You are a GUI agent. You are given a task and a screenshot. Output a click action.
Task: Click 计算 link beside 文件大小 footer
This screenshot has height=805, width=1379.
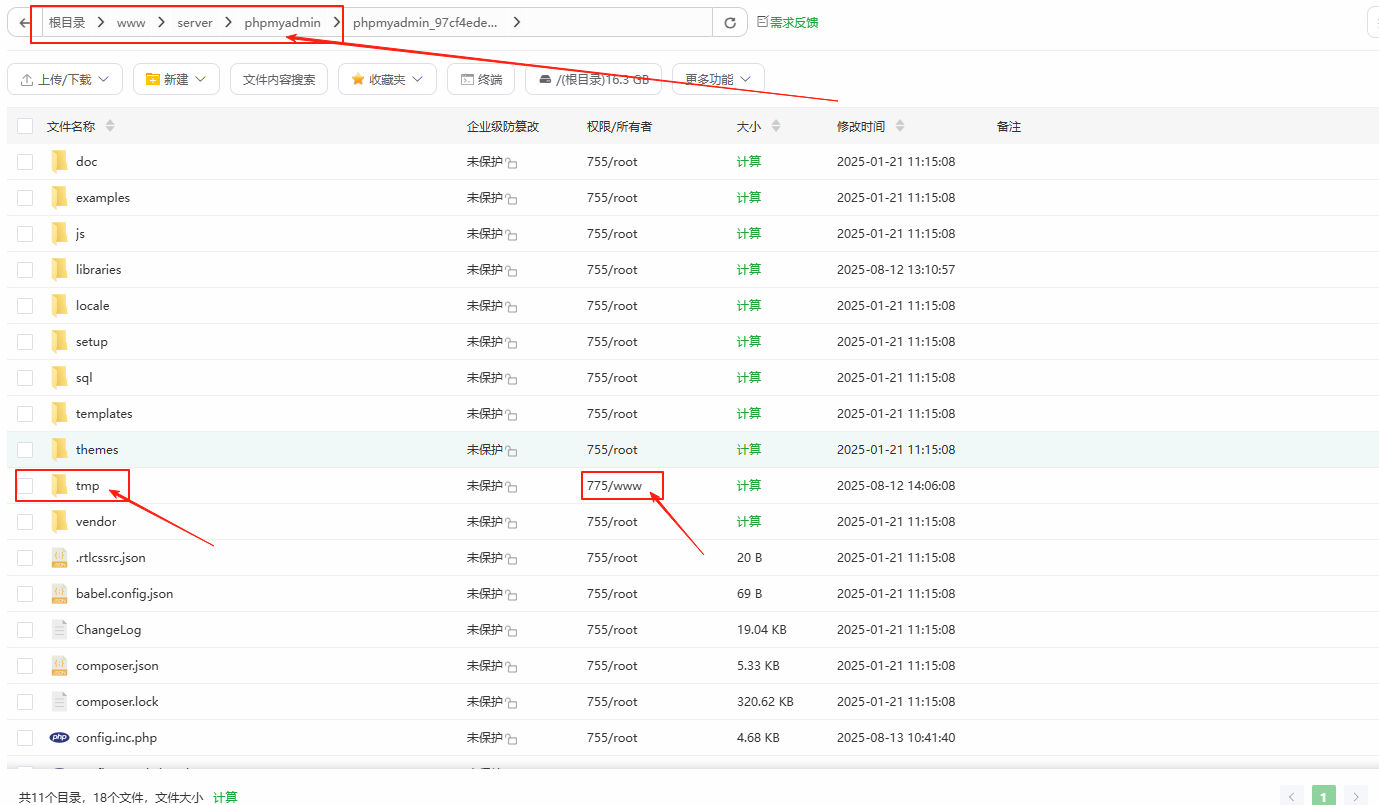[x=225, y=797]
